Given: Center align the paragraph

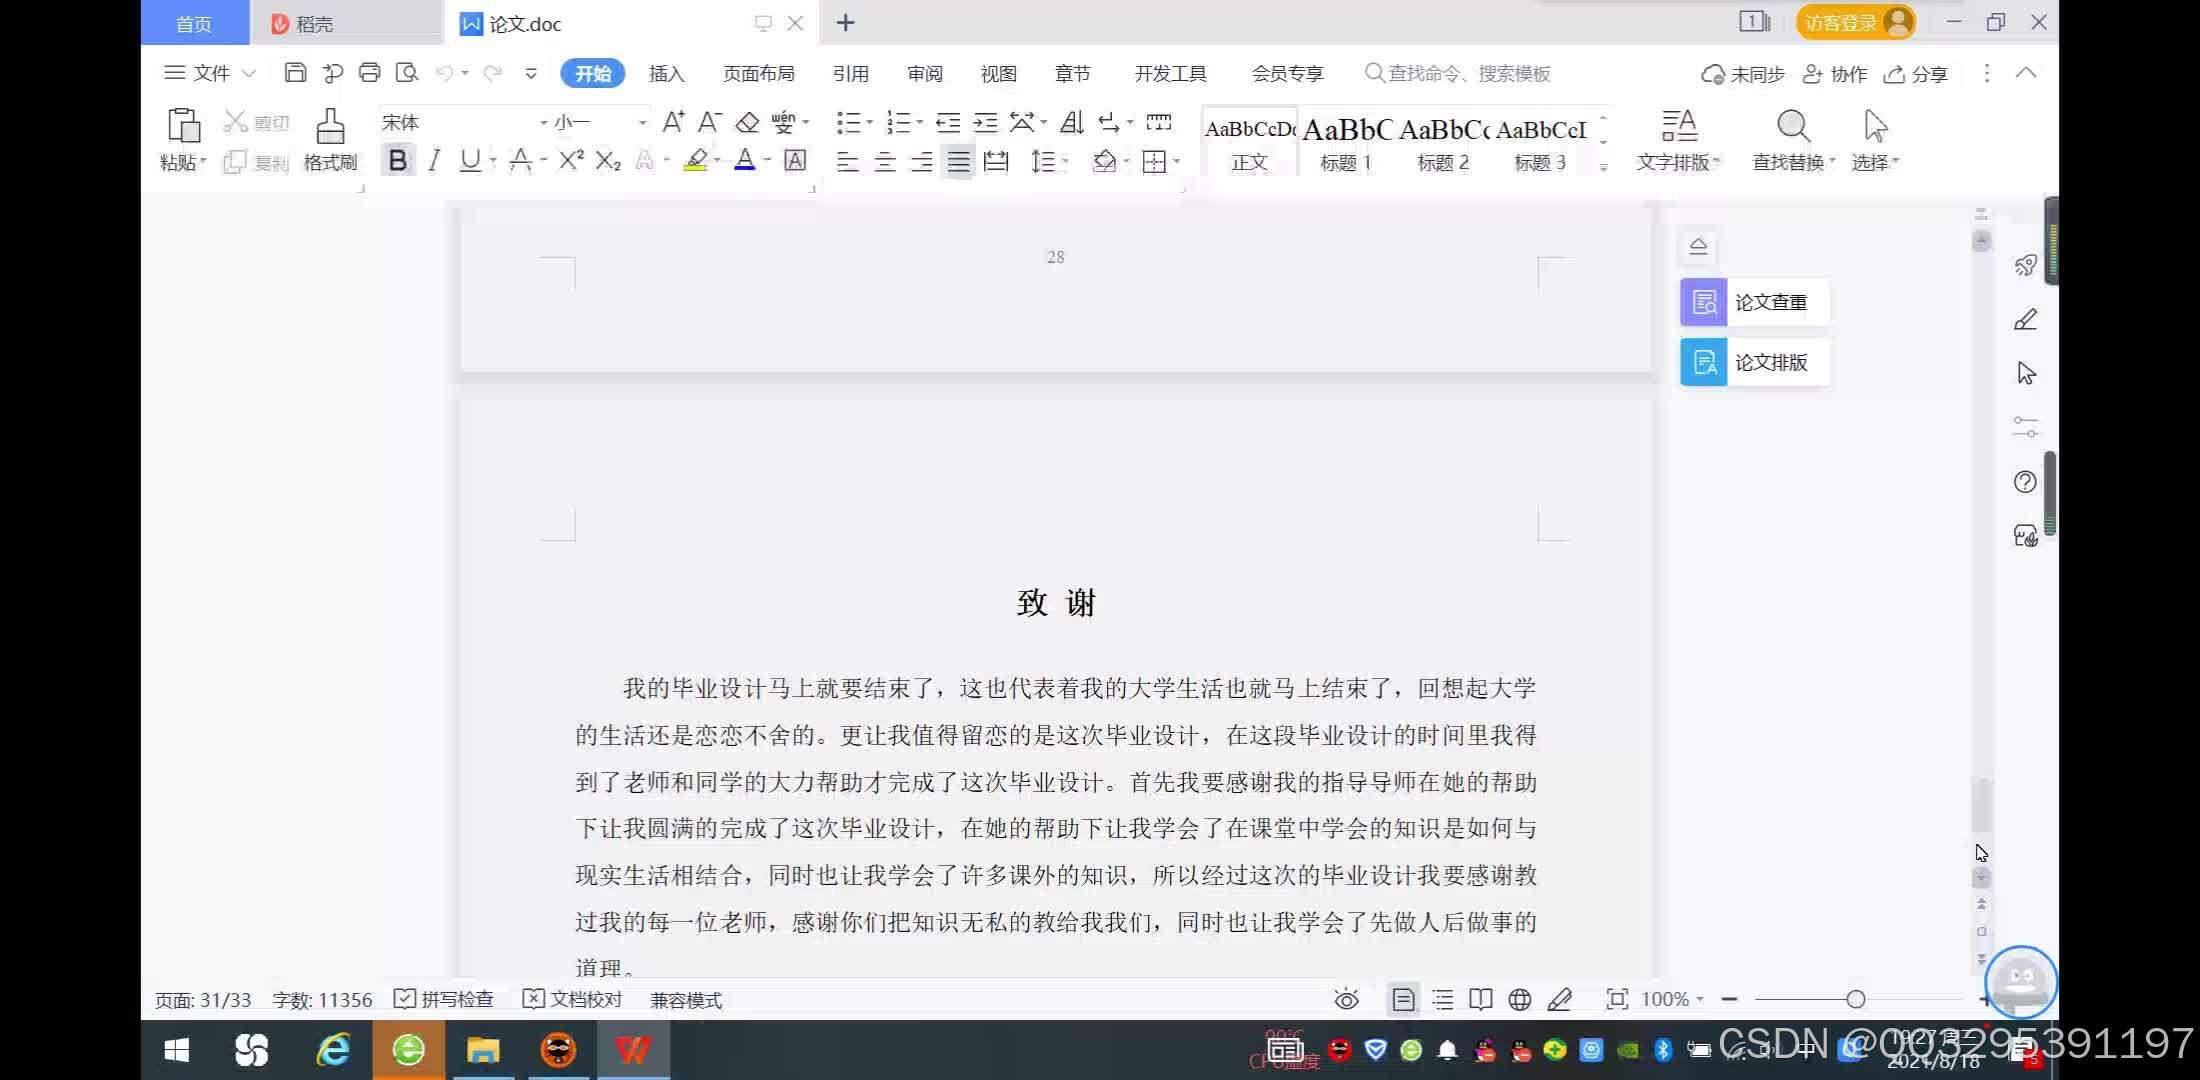Looking at the screenshot, I should coord(884,161).
